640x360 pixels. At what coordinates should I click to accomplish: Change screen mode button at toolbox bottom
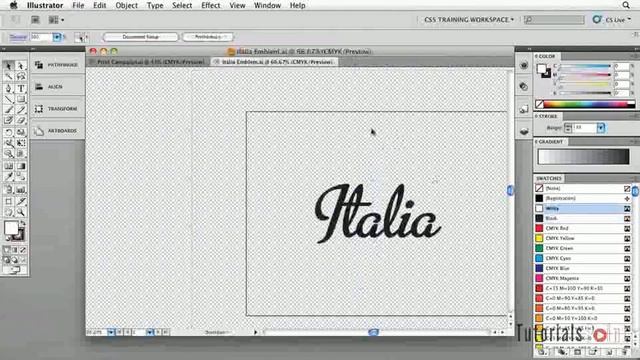click(x=14, y=270)
